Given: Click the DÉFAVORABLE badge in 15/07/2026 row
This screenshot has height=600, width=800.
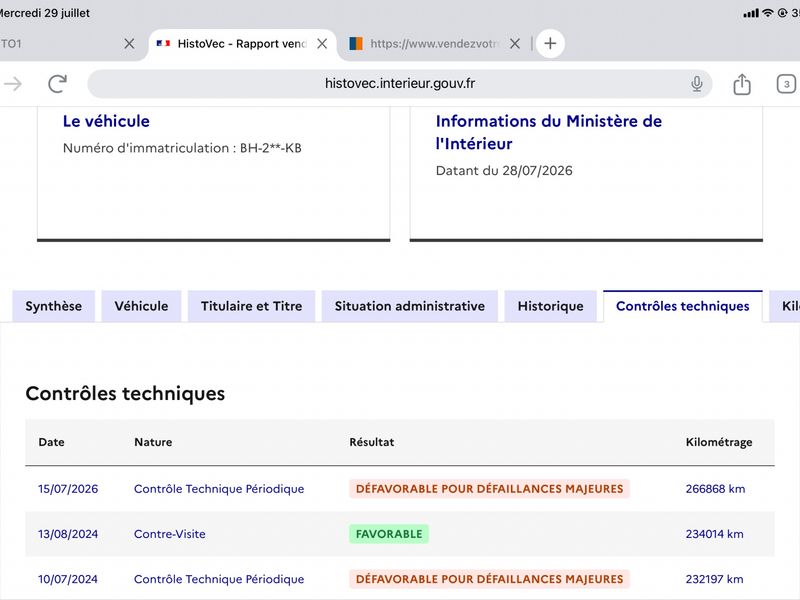Looking at the screenshot, I should [489, 489].
